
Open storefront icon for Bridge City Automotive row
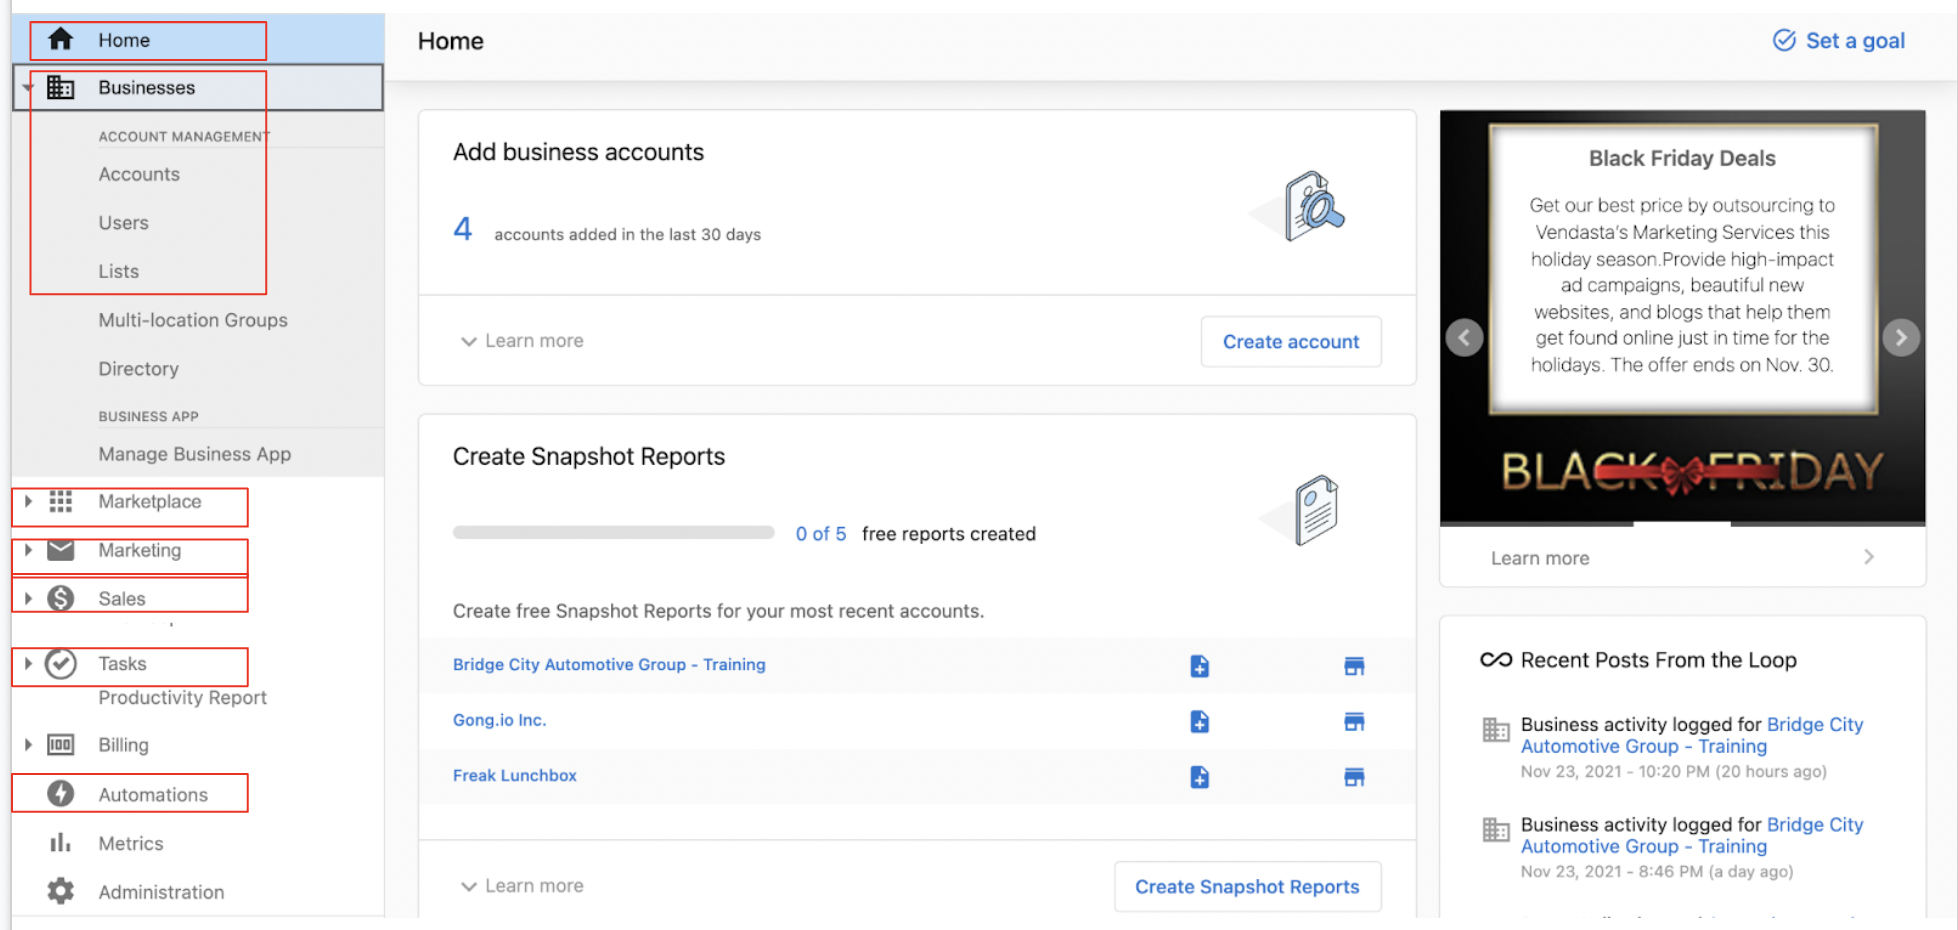(1354, 666)
